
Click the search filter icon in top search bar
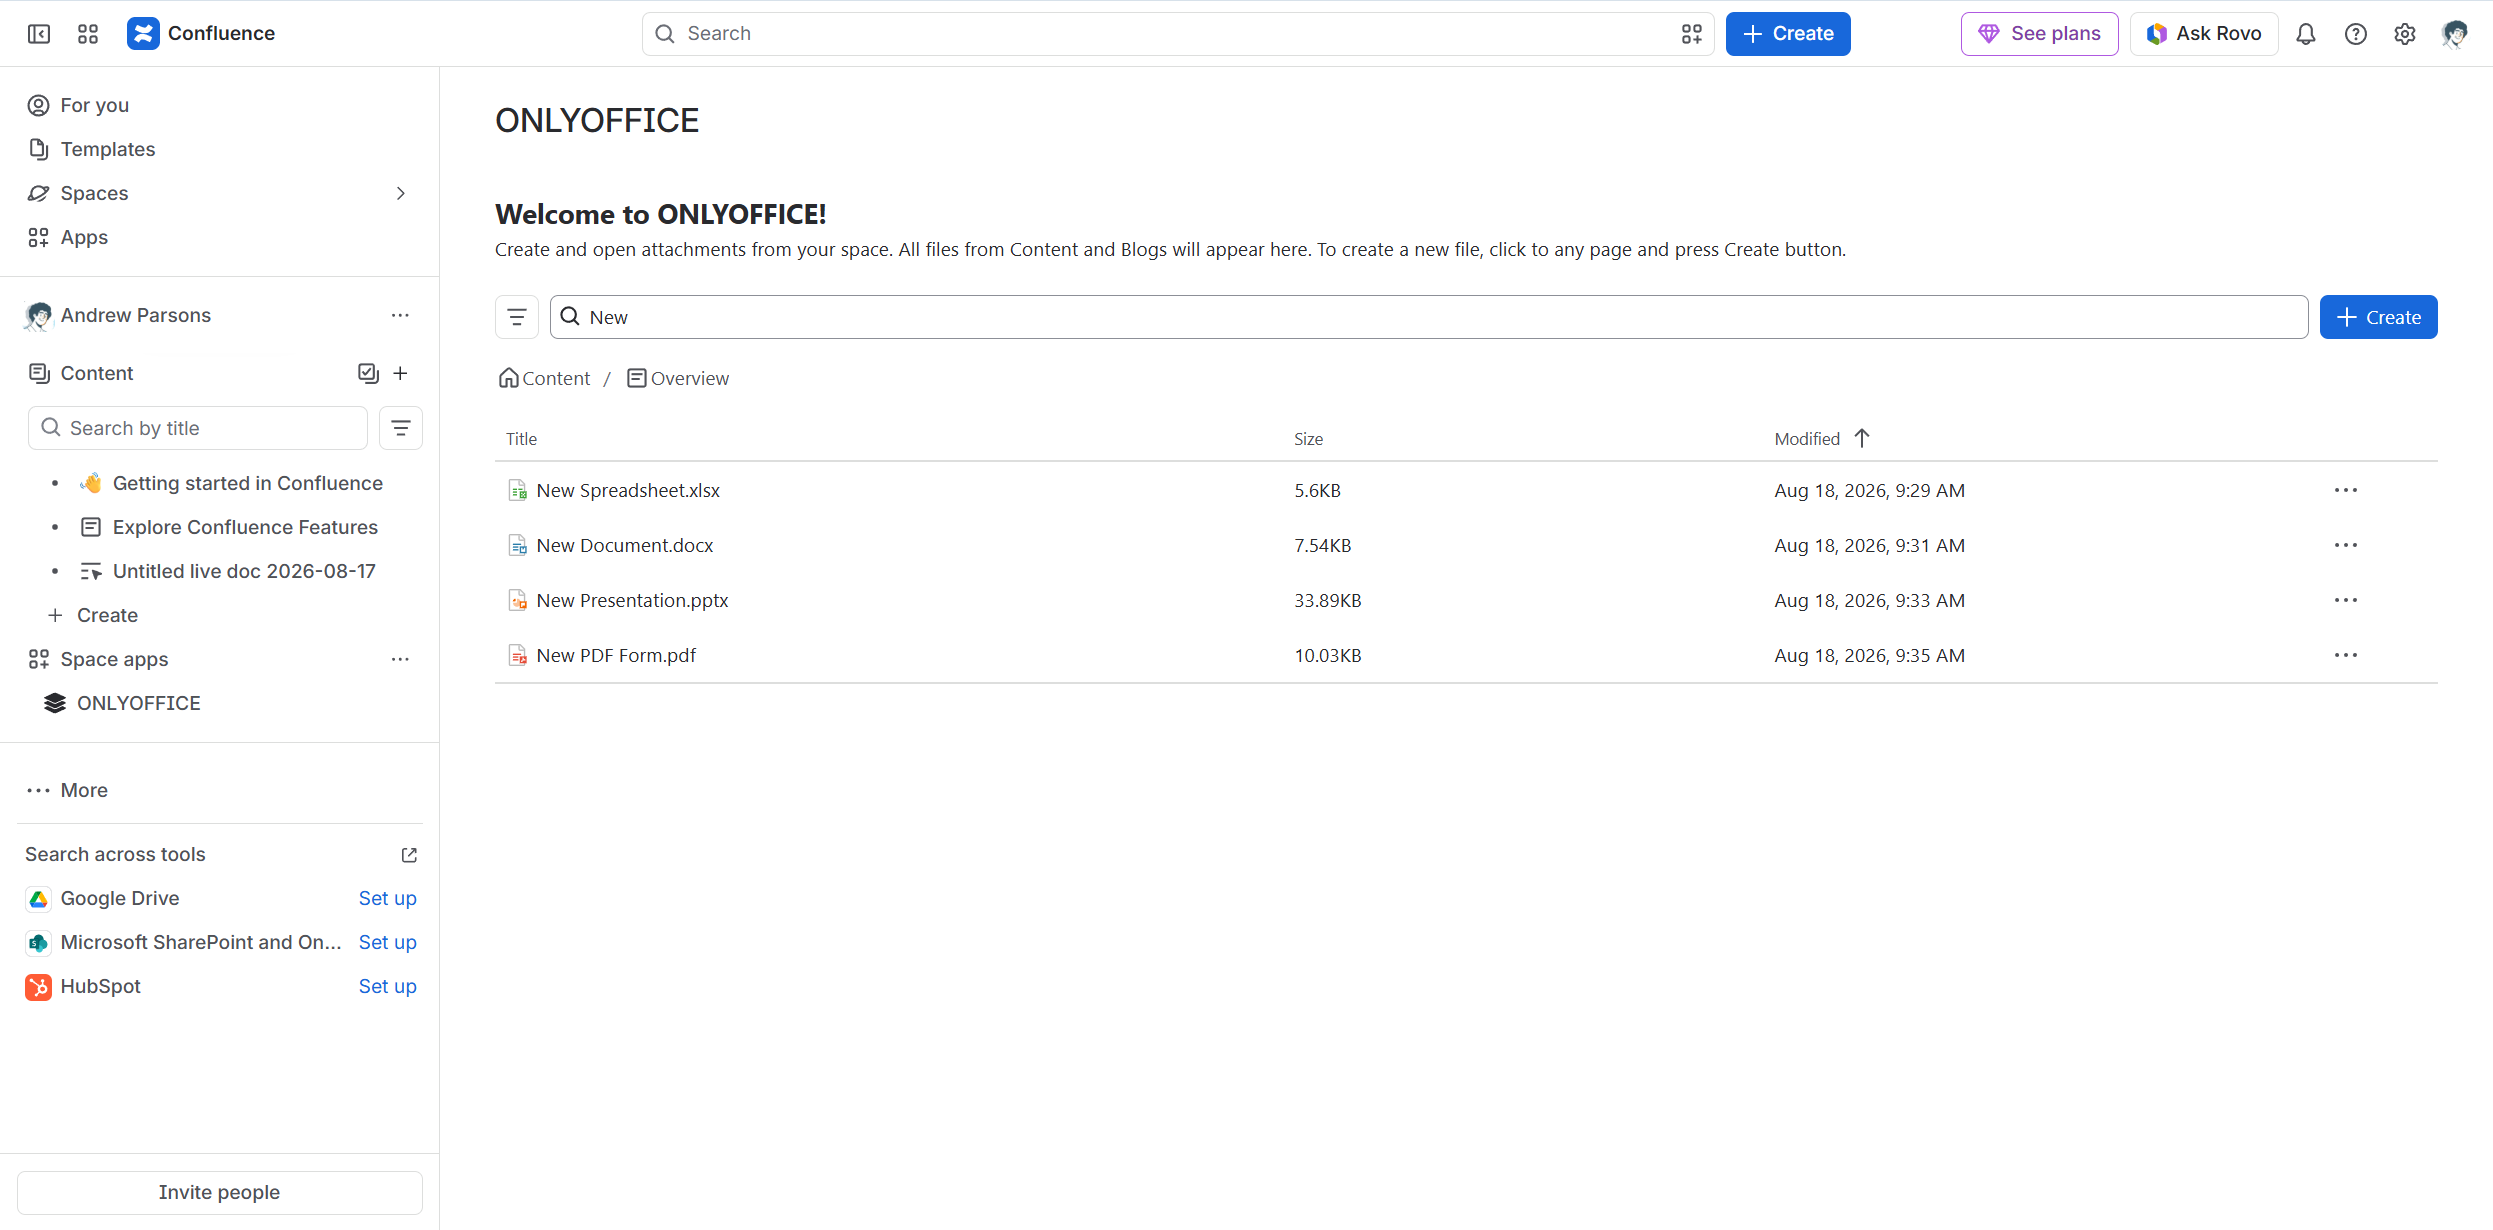click(x=1692, y=34)
